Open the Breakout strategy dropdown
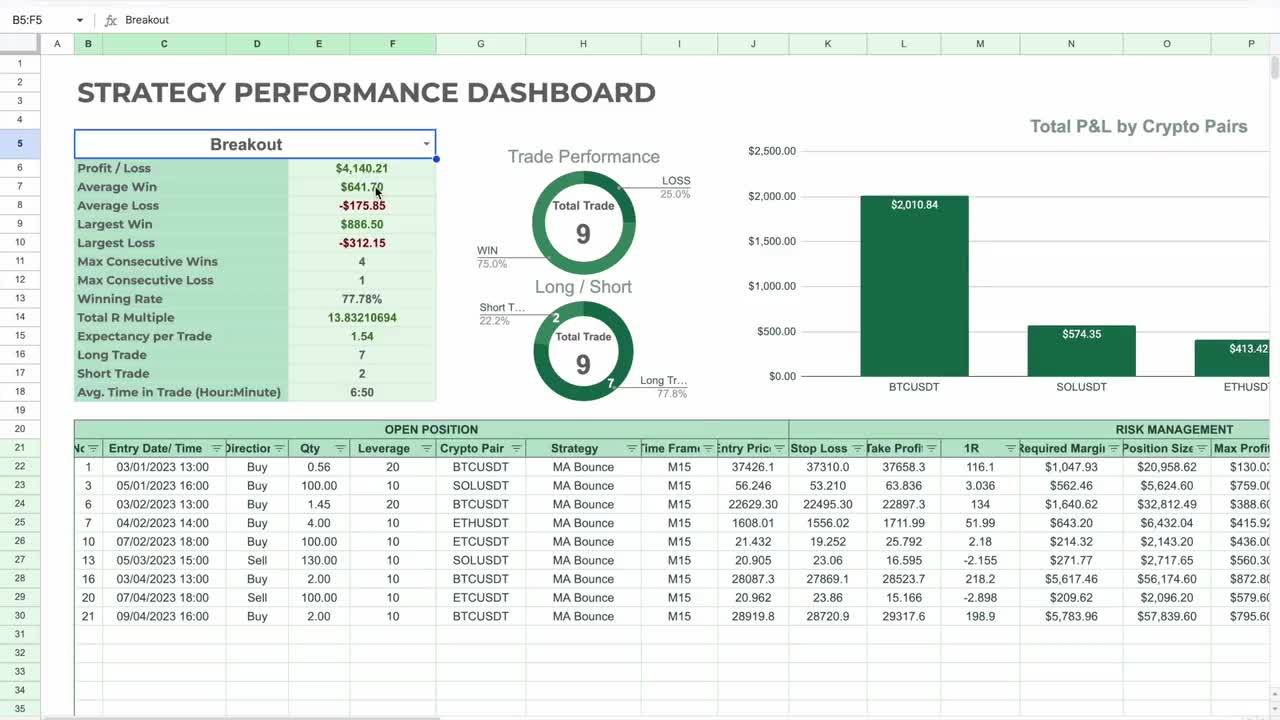The height and width of the screenshot is (720, 1280). 426,144
